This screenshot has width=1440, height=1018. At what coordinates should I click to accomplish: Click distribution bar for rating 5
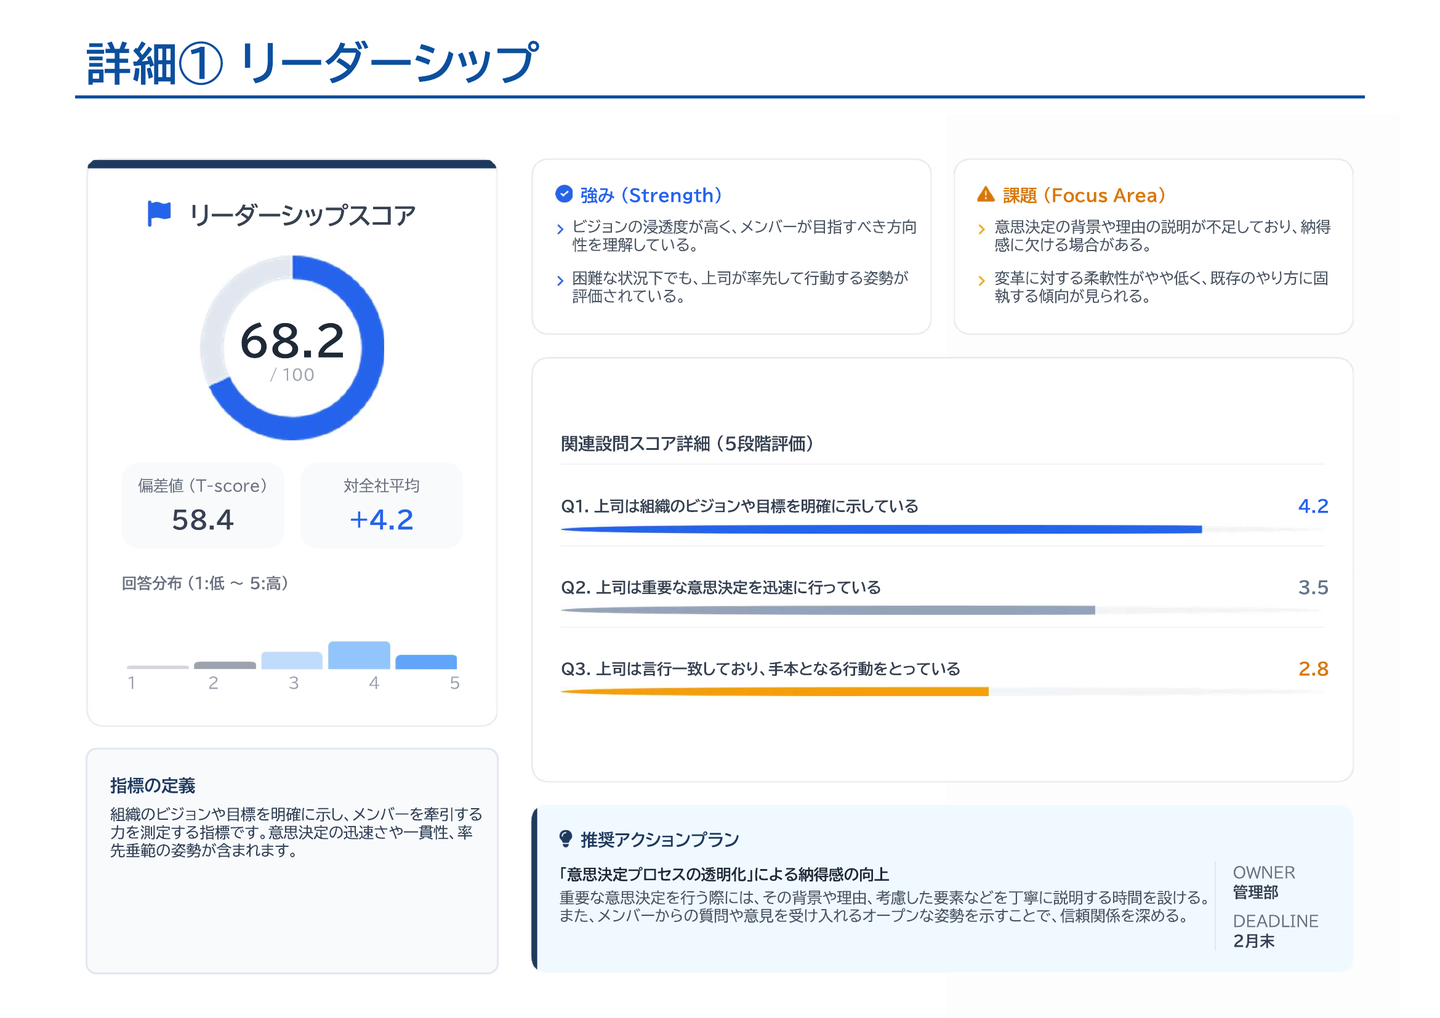pos(426,662)
